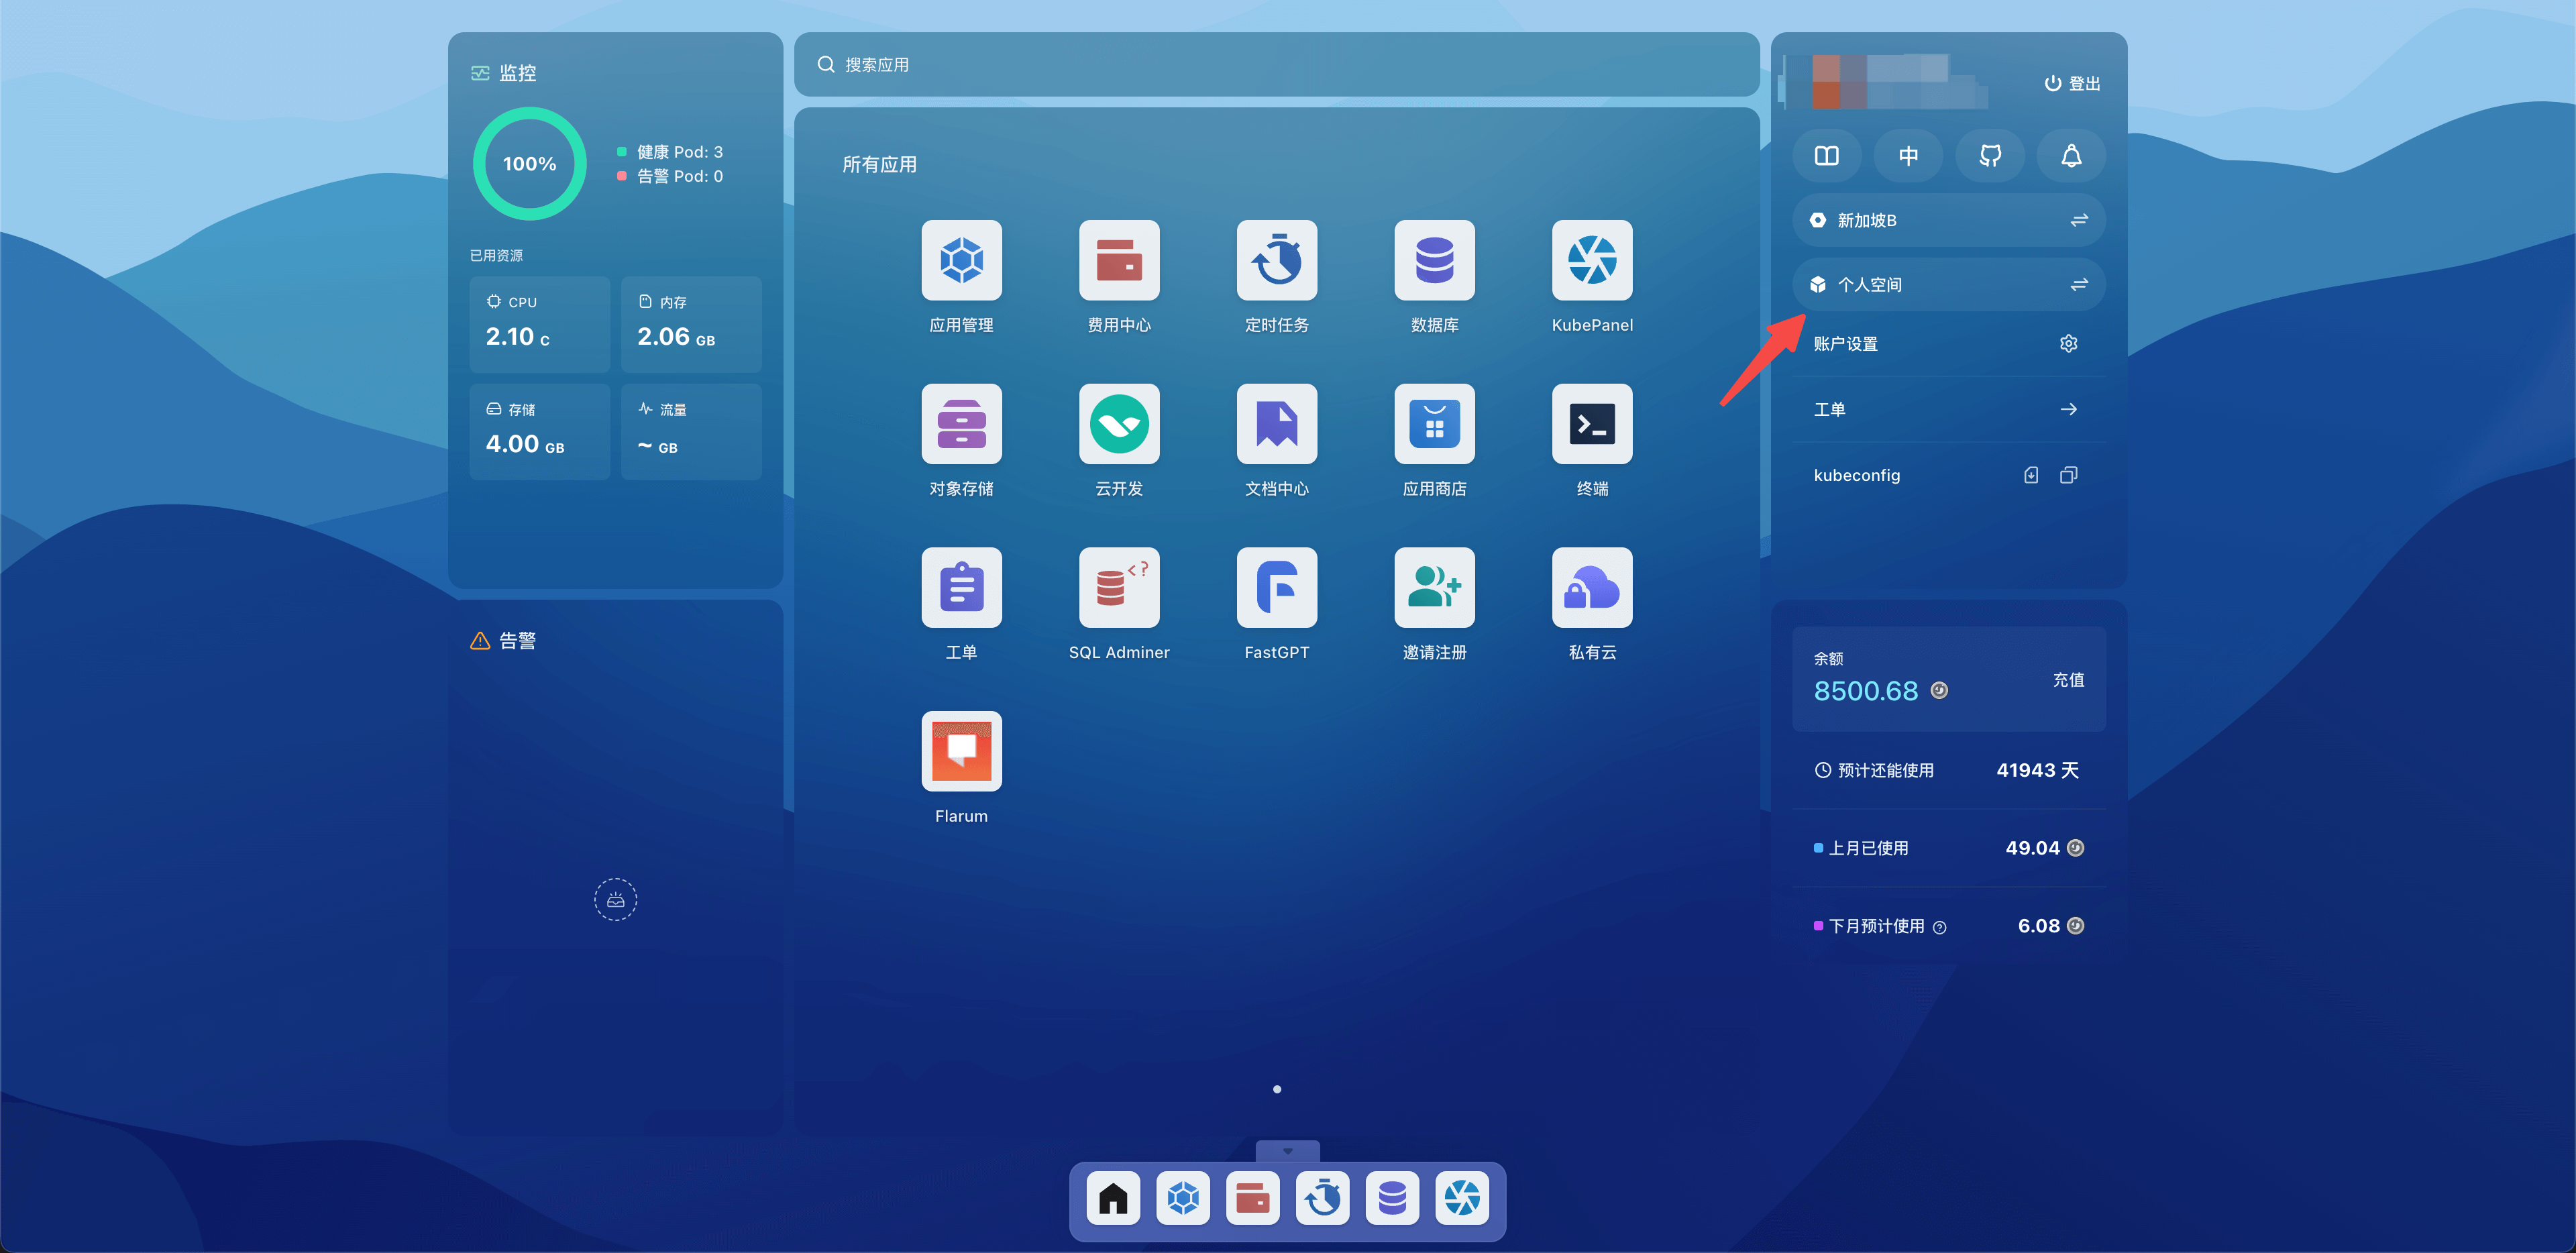Screen dimensions: 2576x1253
Task: Open the 应用管理 app icon
Action: [961, 260]
